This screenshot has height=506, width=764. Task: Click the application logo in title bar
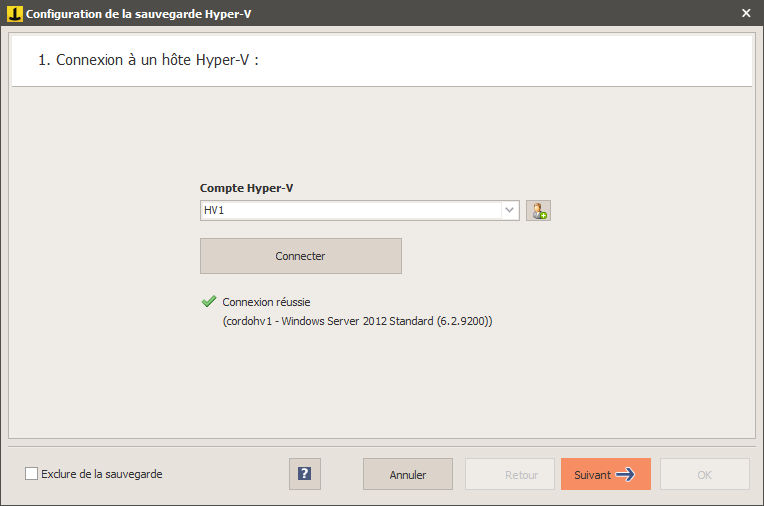pos(15,14)
